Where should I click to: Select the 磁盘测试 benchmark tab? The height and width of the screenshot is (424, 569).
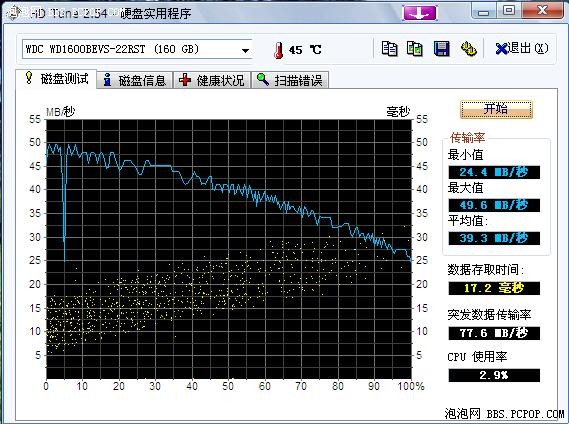56,79
